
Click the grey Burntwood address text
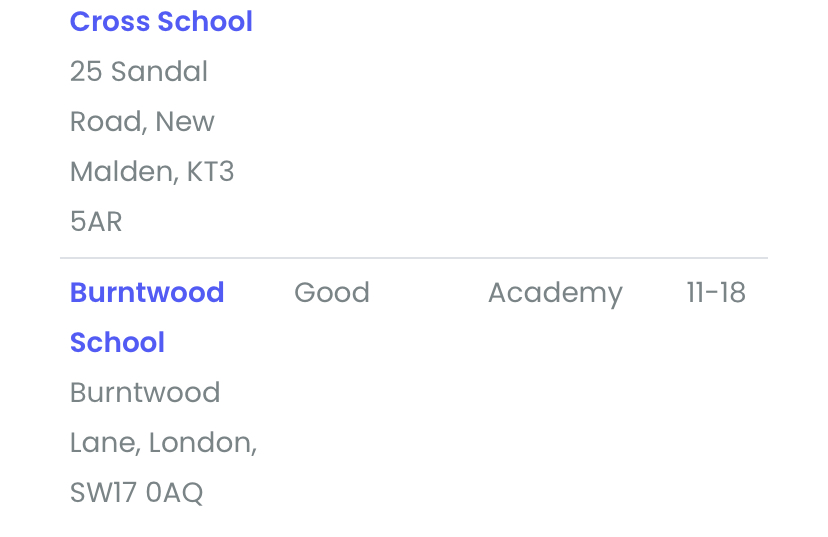145,393
